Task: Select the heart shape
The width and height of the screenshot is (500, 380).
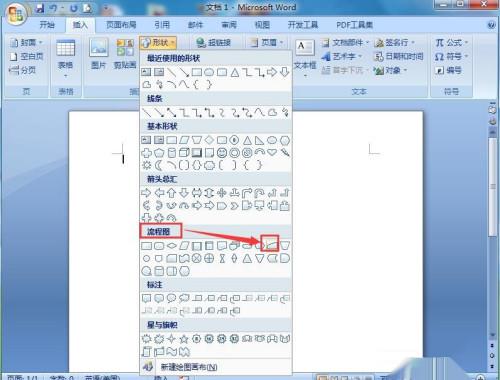Action: (272, 152)
